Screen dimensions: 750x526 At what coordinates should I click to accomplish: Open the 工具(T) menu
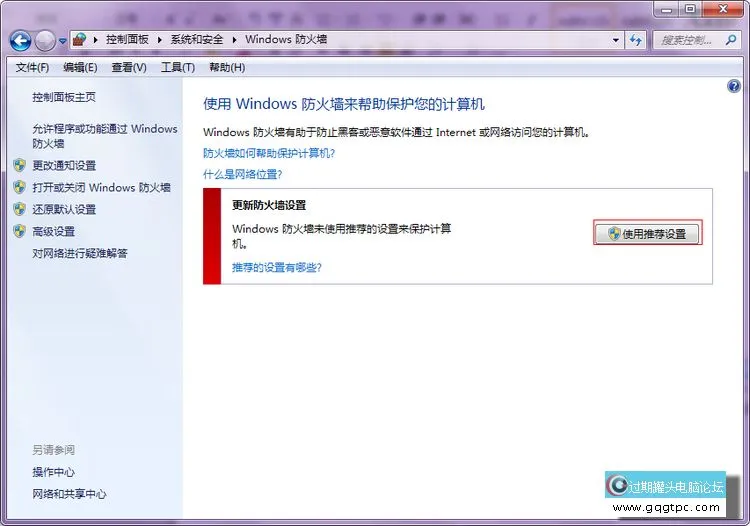[x=178, y=67]
